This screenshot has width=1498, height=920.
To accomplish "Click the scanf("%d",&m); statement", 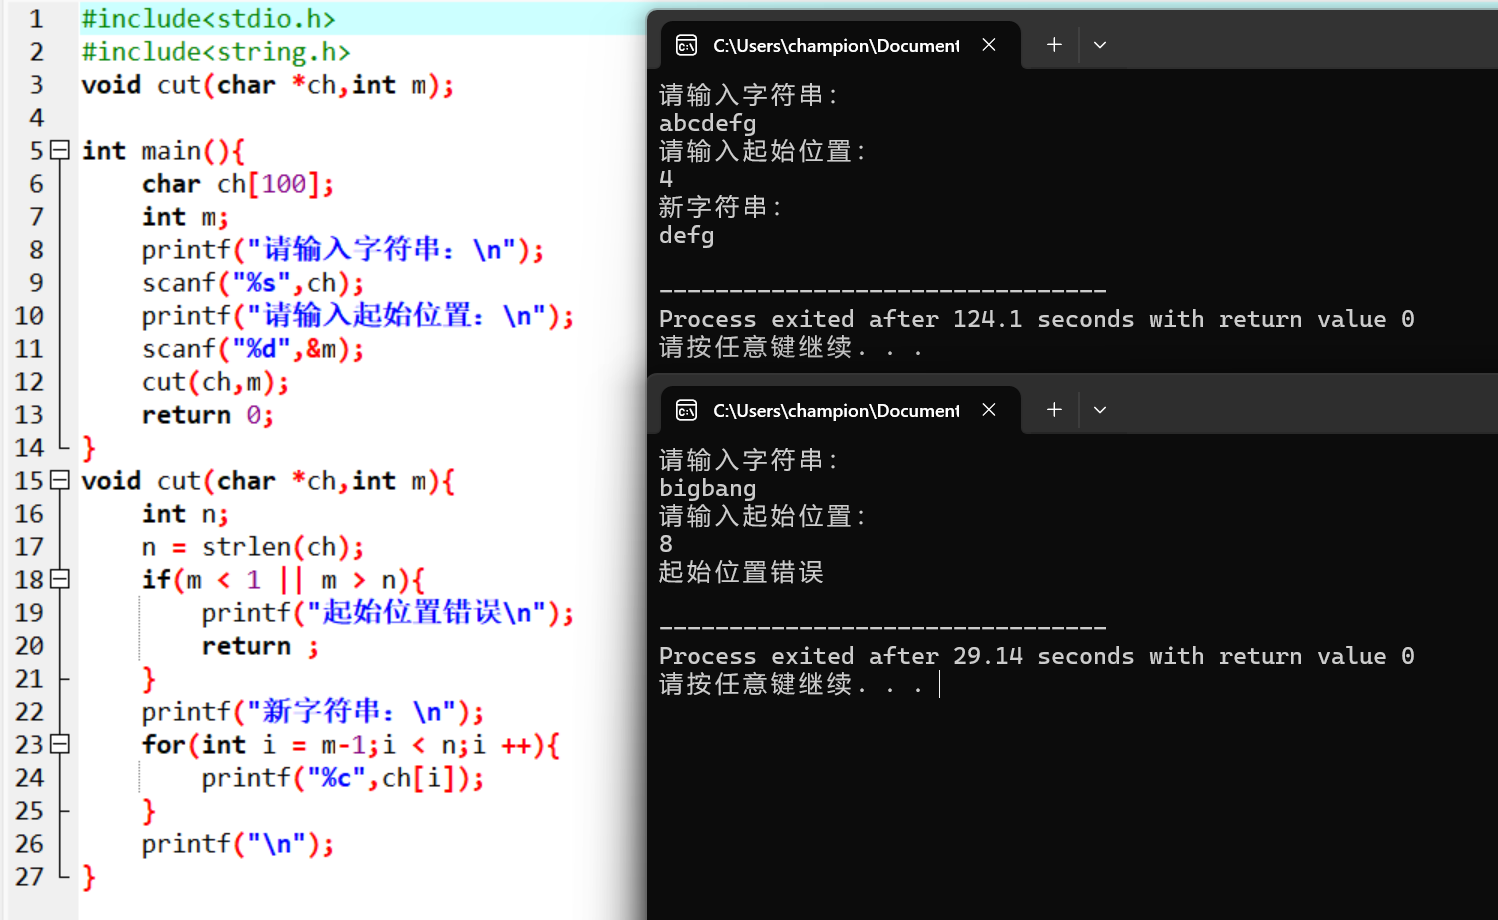I will (x=253, y=349).
